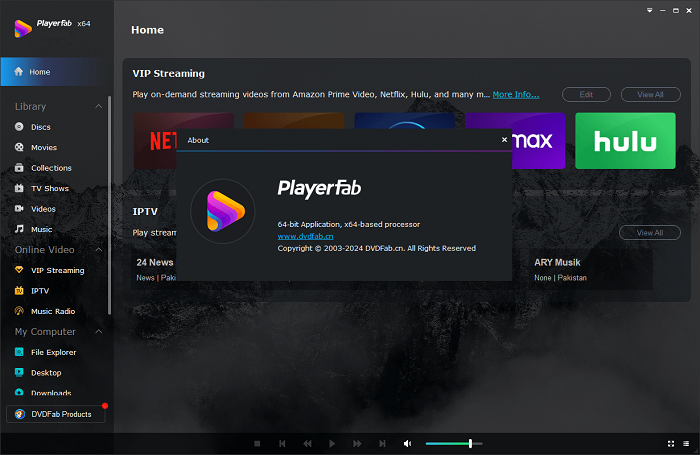700x455 pixels.
Task: Toggle the playlist panel icon
Action: coord(688,443)
